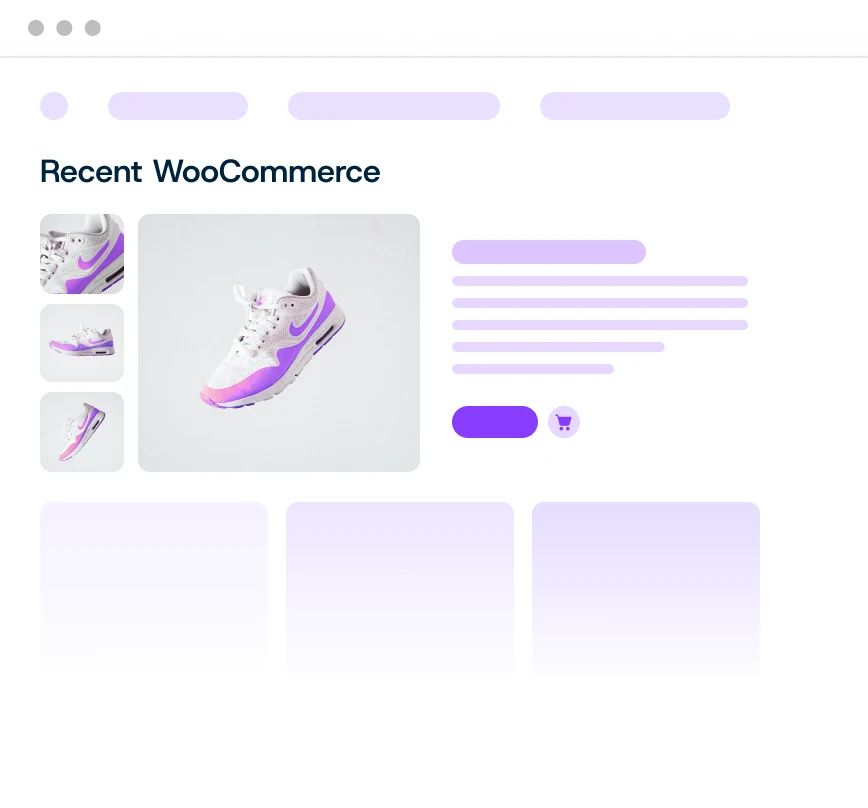Click the solid purple action button

click(495, 422)
